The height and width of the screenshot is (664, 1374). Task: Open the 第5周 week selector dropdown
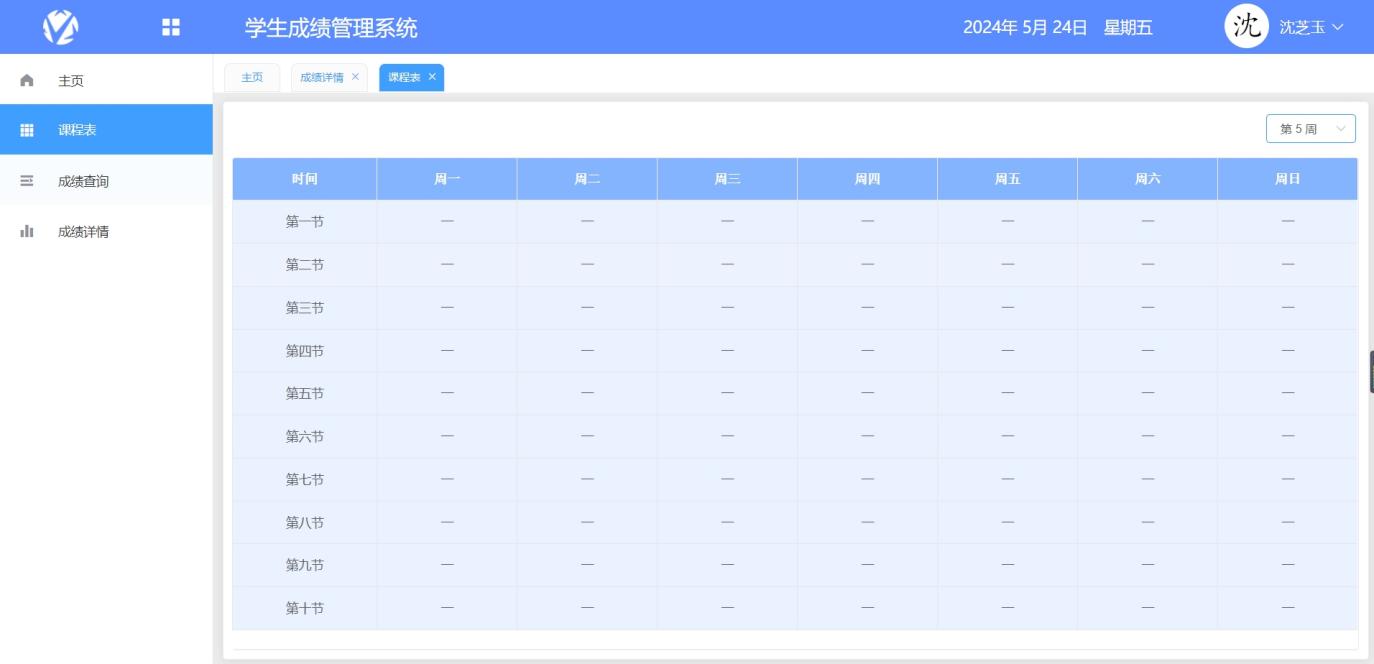1305,128
